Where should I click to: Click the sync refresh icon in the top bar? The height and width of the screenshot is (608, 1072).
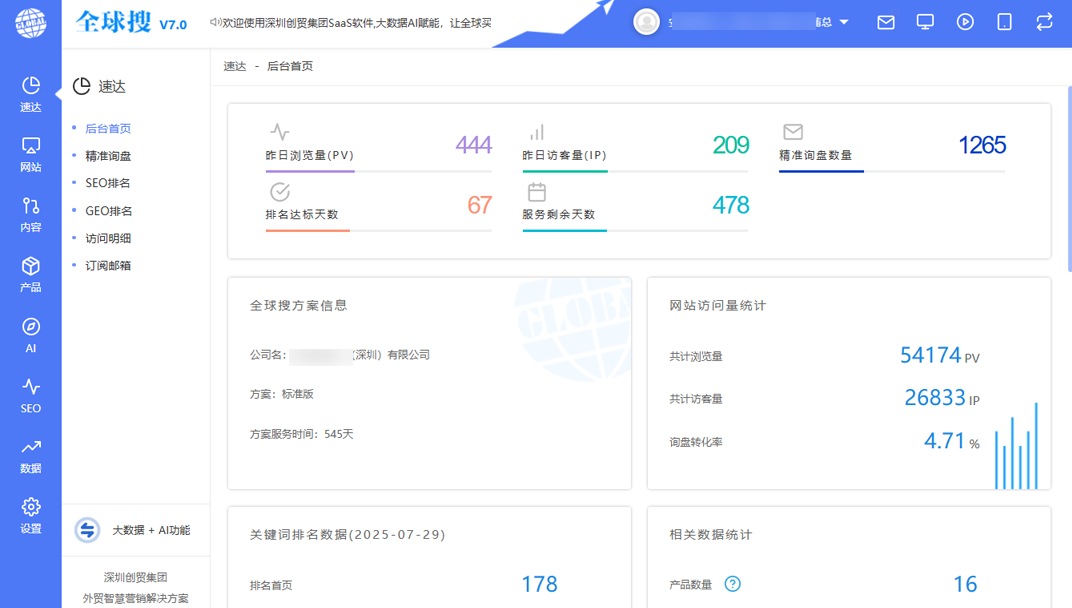1045,22
